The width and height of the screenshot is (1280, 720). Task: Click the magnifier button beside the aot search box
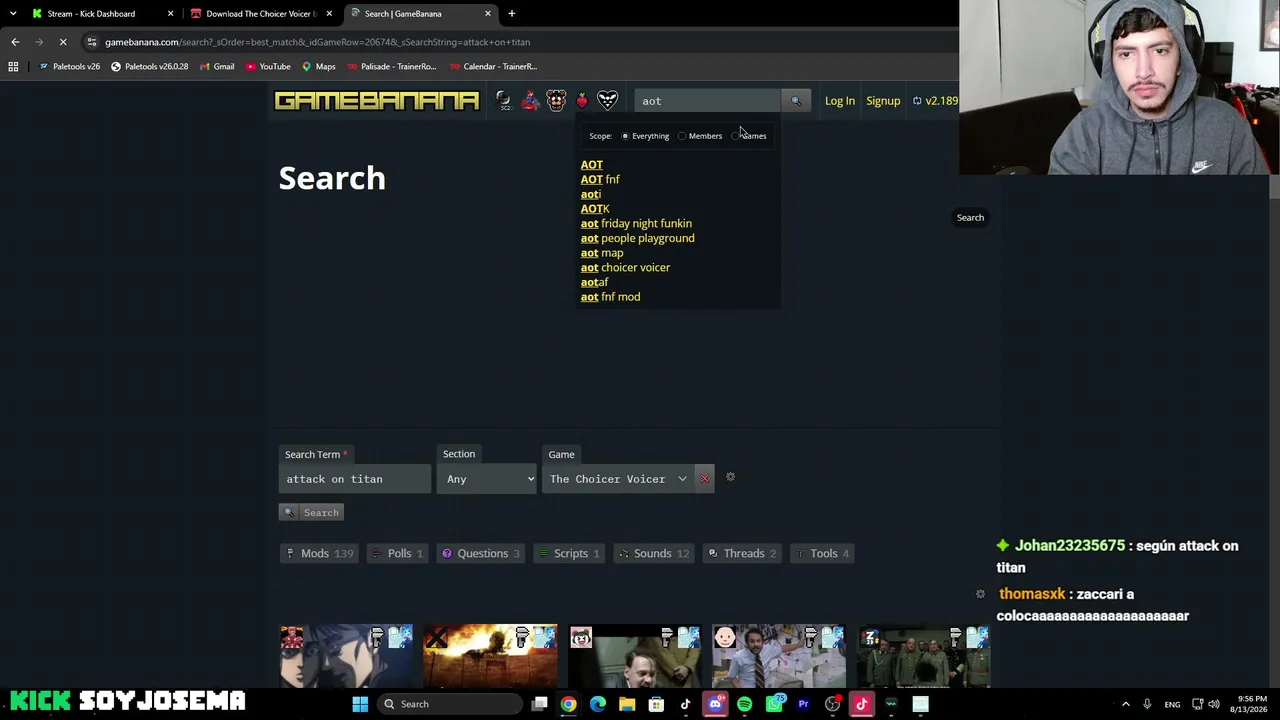796,101
